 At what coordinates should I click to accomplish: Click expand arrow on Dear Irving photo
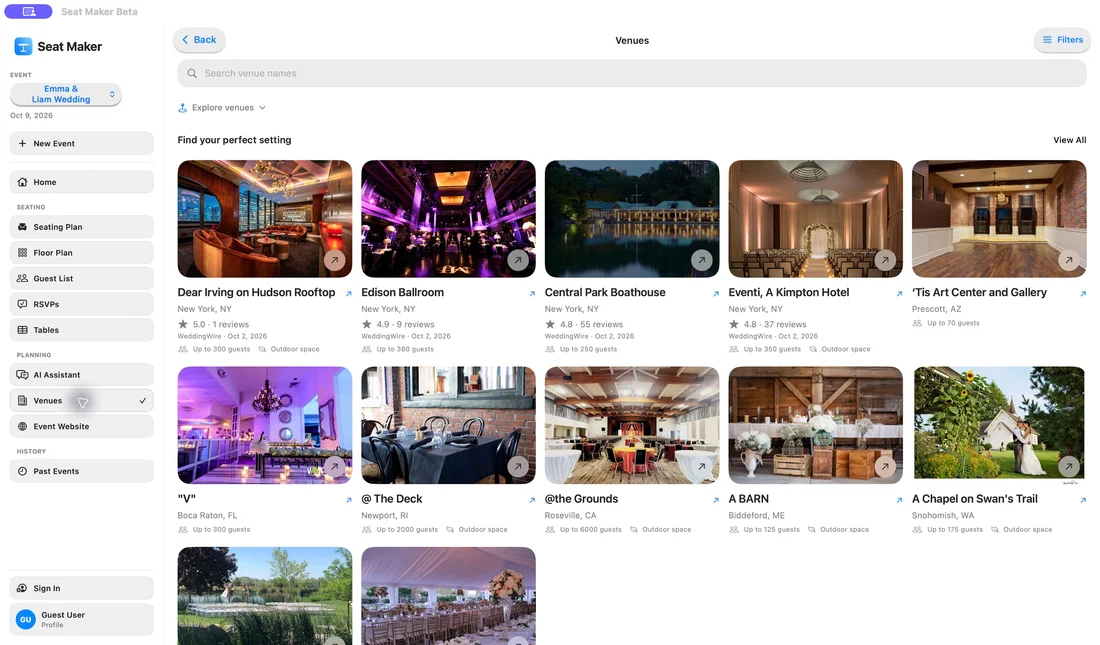[335, 260]
